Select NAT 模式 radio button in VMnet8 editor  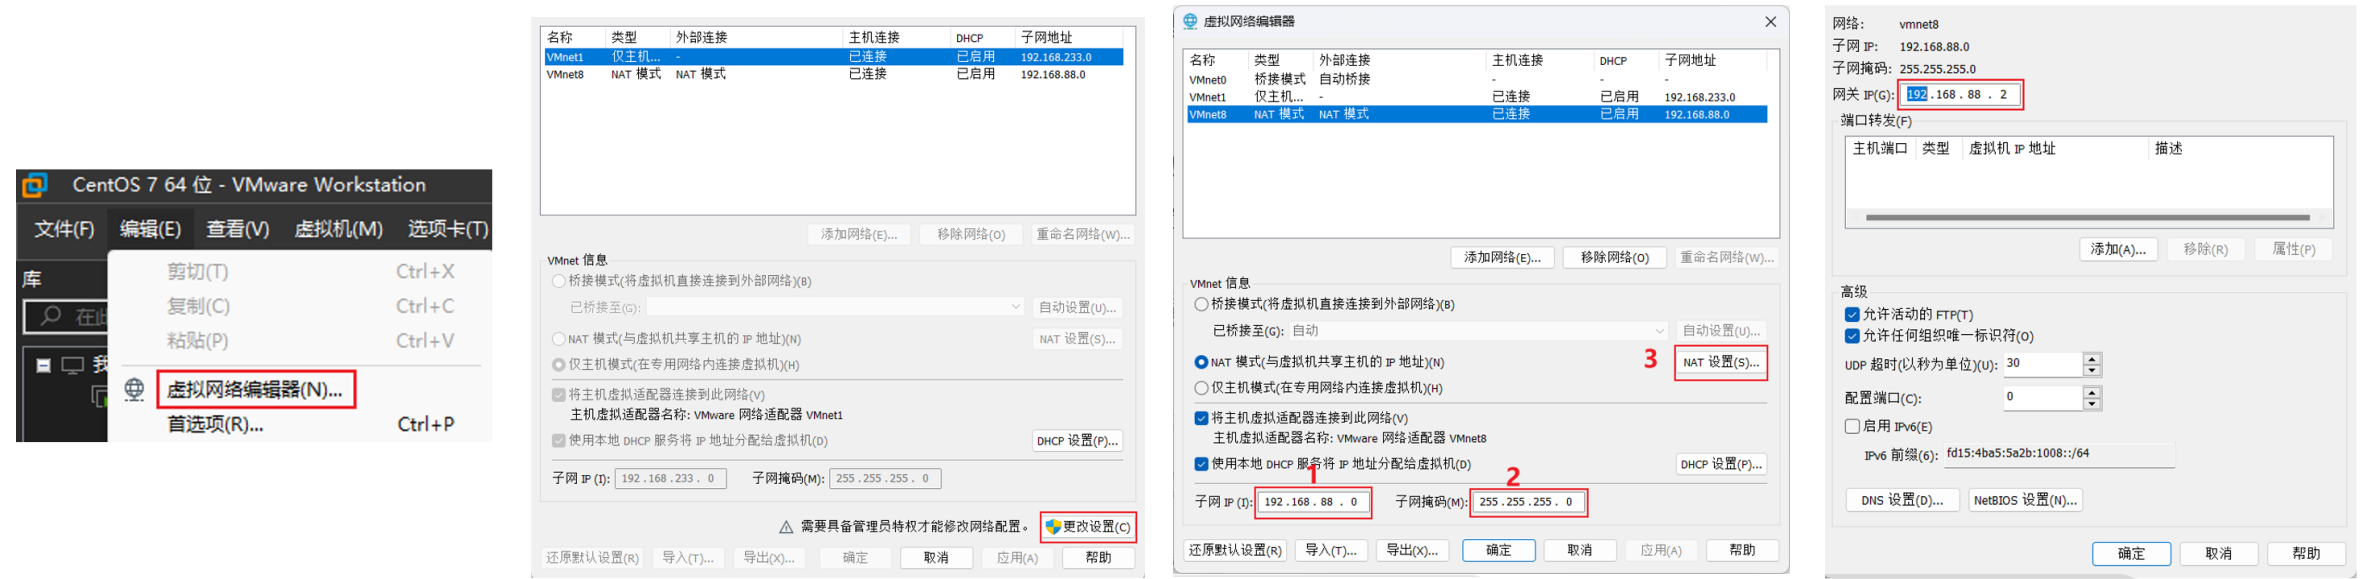(x=1201, y=362)
